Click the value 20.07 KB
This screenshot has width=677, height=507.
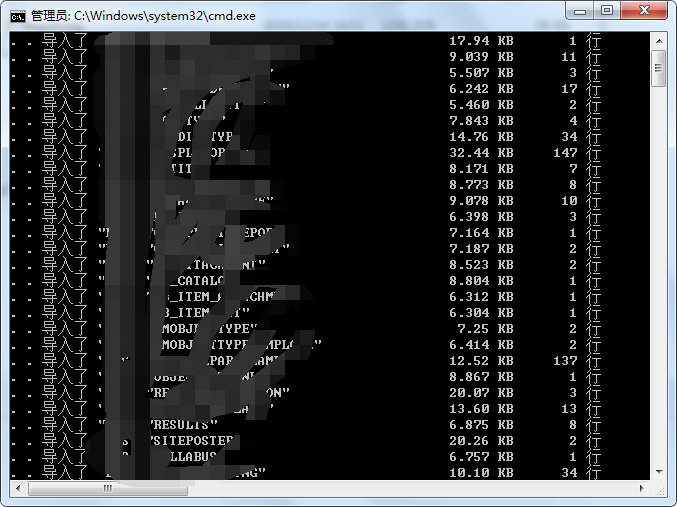pos(481,393)
